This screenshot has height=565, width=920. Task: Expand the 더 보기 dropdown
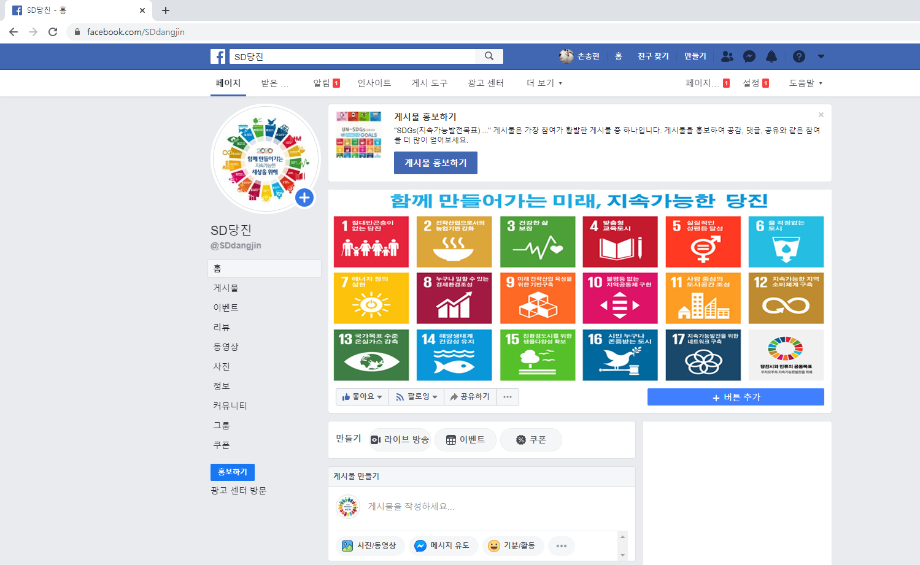point(544,83)
